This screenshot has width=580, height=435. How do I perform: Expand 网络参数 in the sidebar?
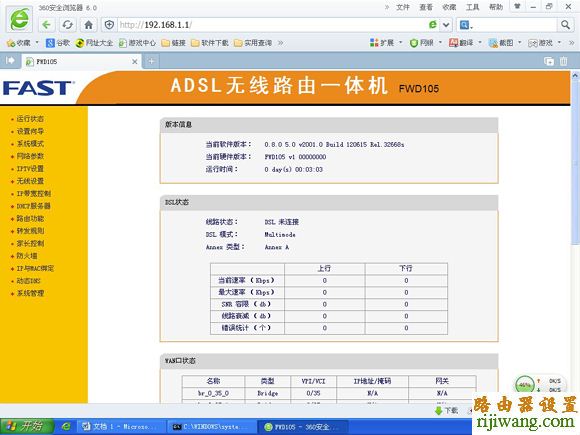point(30,156)
